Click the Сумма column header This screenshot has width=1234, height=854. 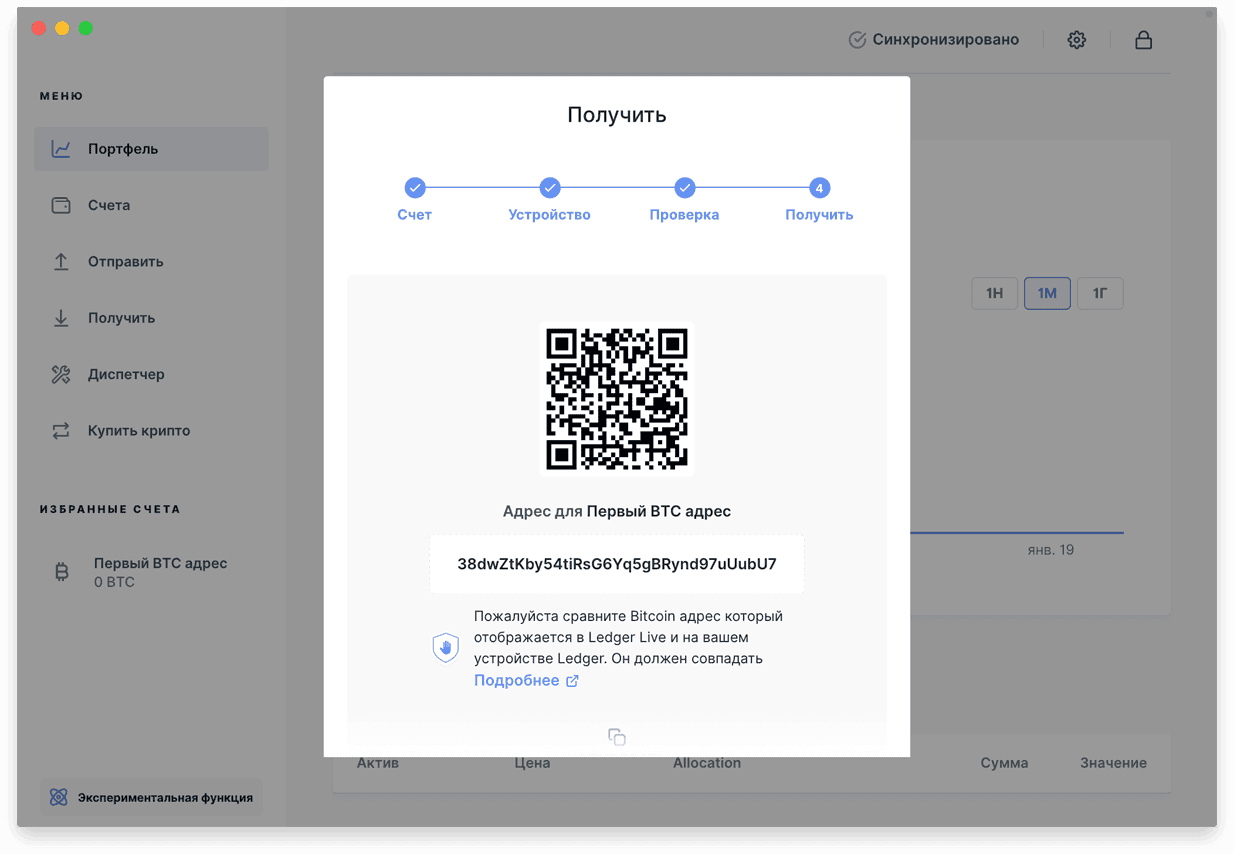(1004, 763)
